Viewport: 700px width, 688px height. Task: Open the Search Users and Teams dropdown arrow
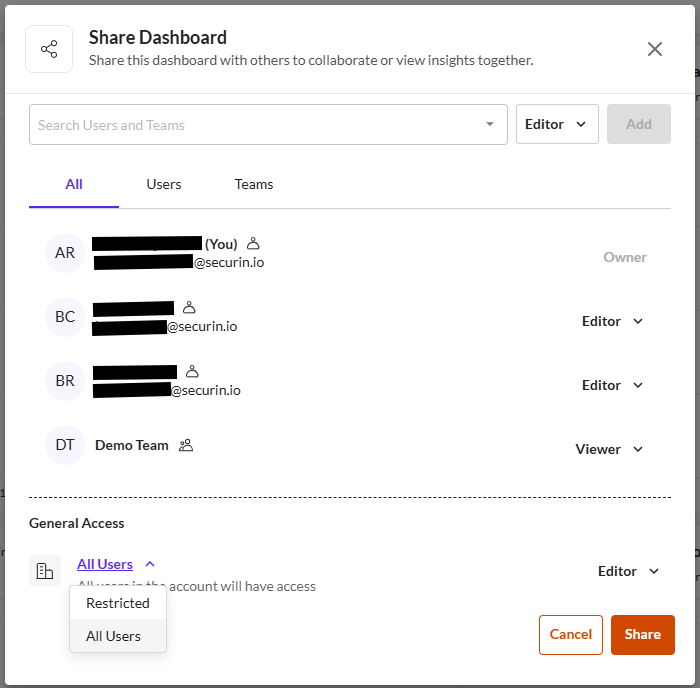pos(490,124)
